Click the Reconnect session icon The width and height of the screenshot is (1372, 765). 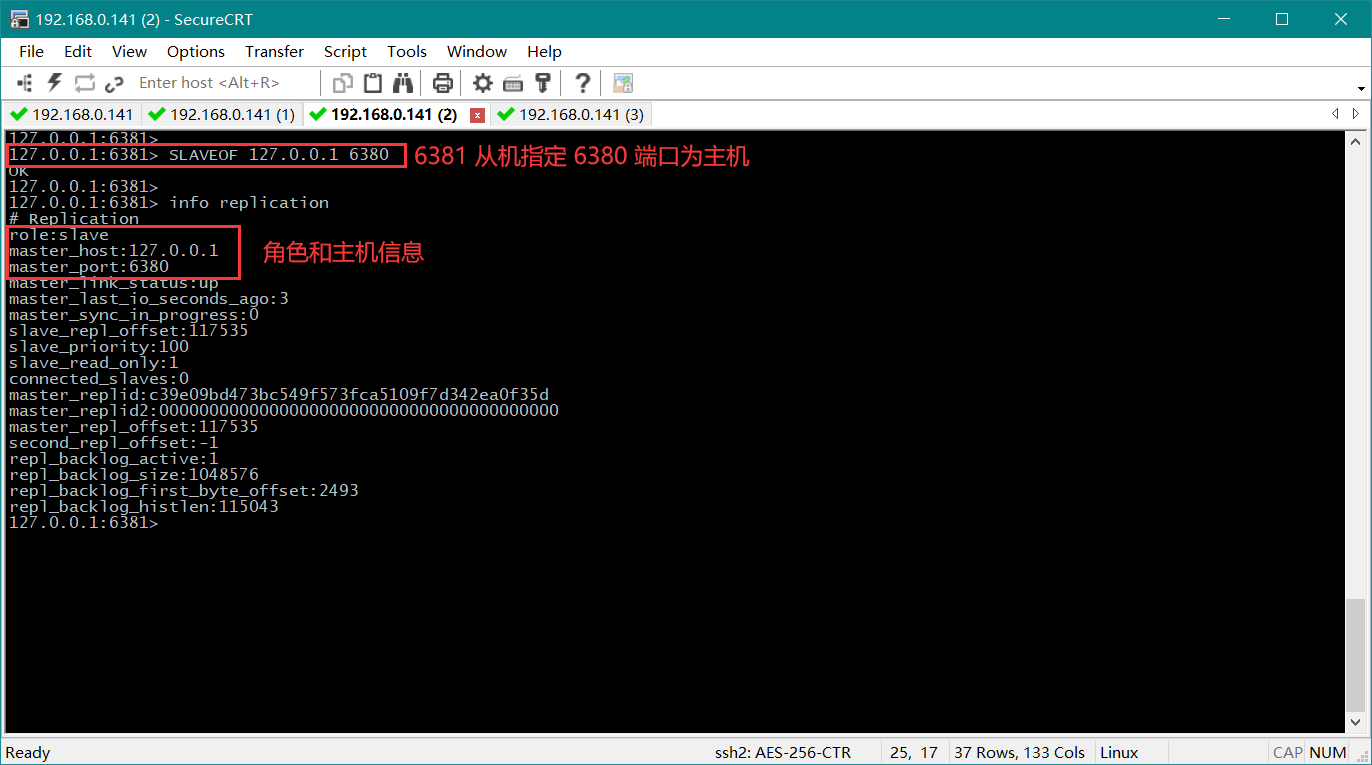pyautogui.click(x=84, y=83)
